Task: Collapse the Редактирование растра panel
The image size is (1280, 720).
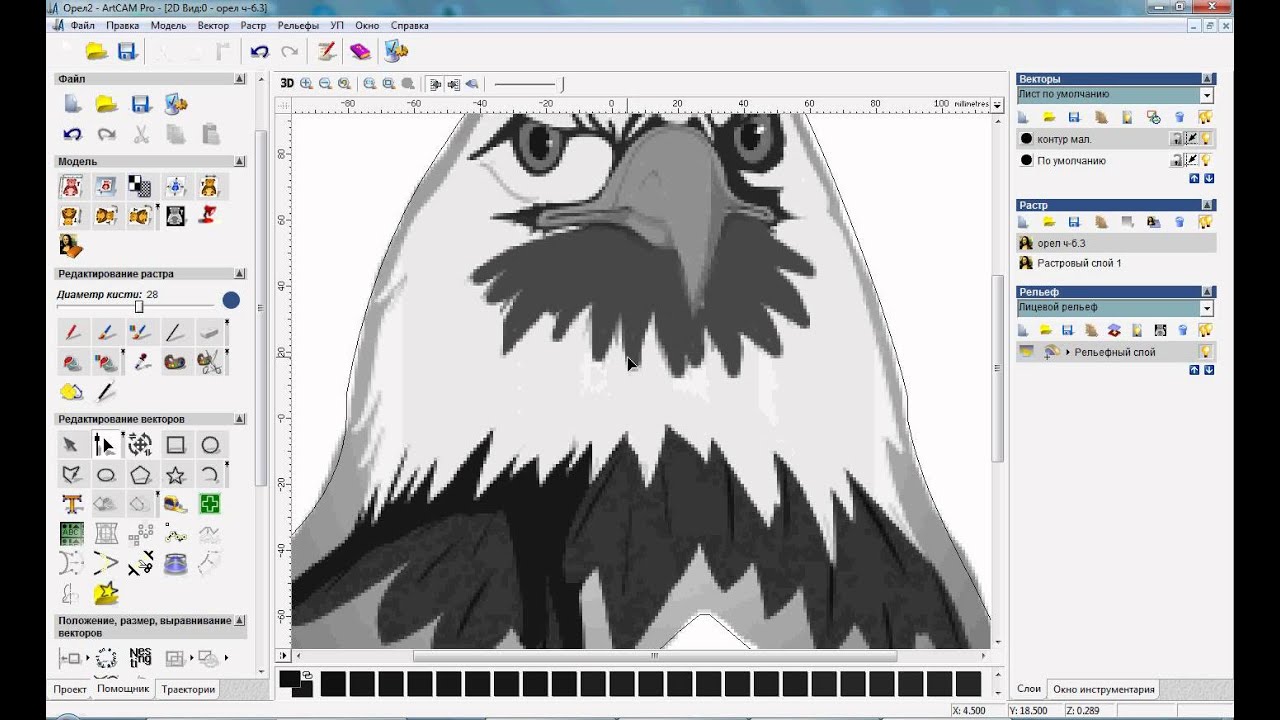Action: 240,273
